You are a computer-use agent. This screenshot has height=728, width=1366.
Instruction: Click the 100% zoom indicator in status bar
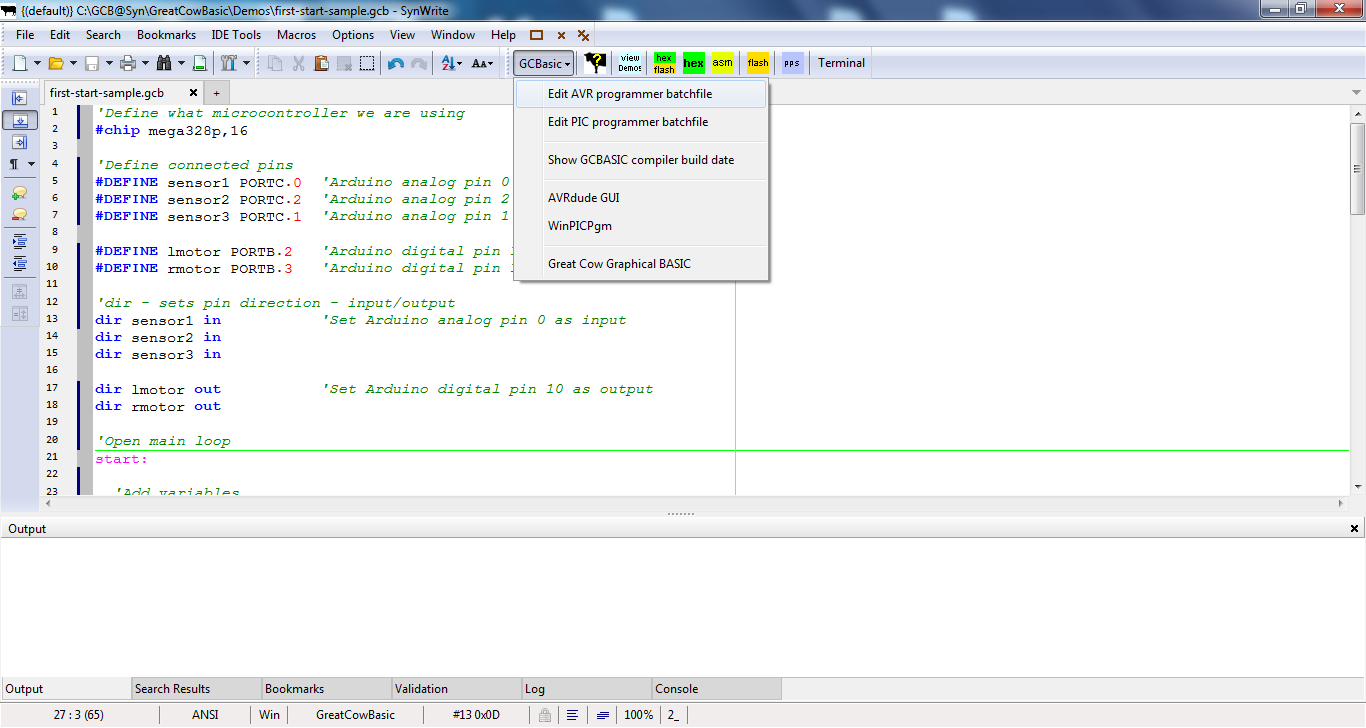pyautogui.click(x=639, y=714)
